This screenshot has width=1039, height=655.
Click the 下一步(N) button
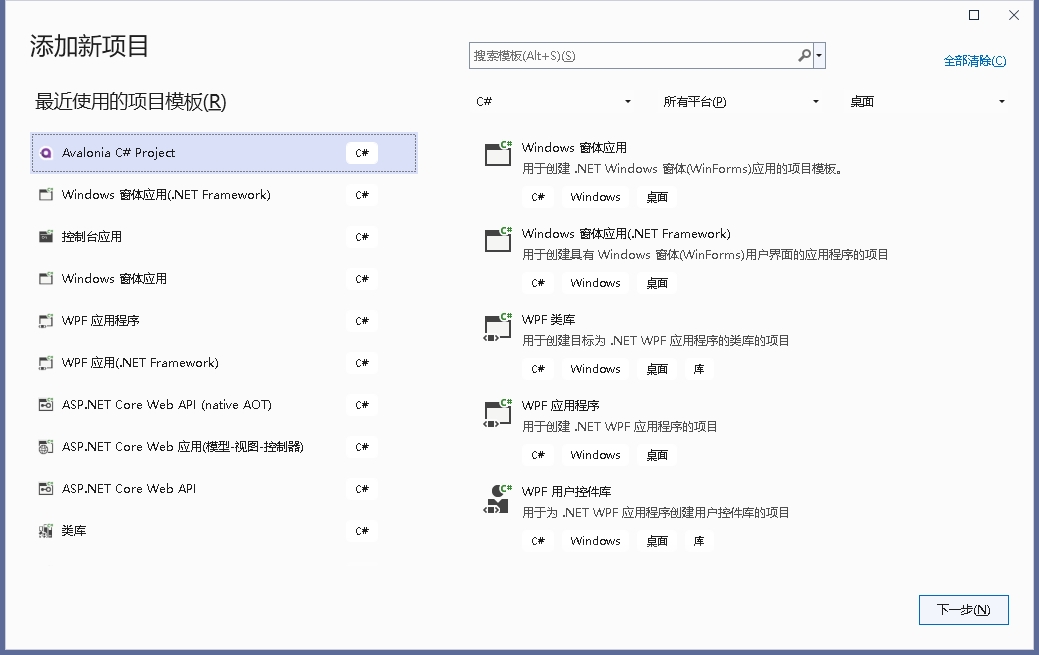point(963,610)
